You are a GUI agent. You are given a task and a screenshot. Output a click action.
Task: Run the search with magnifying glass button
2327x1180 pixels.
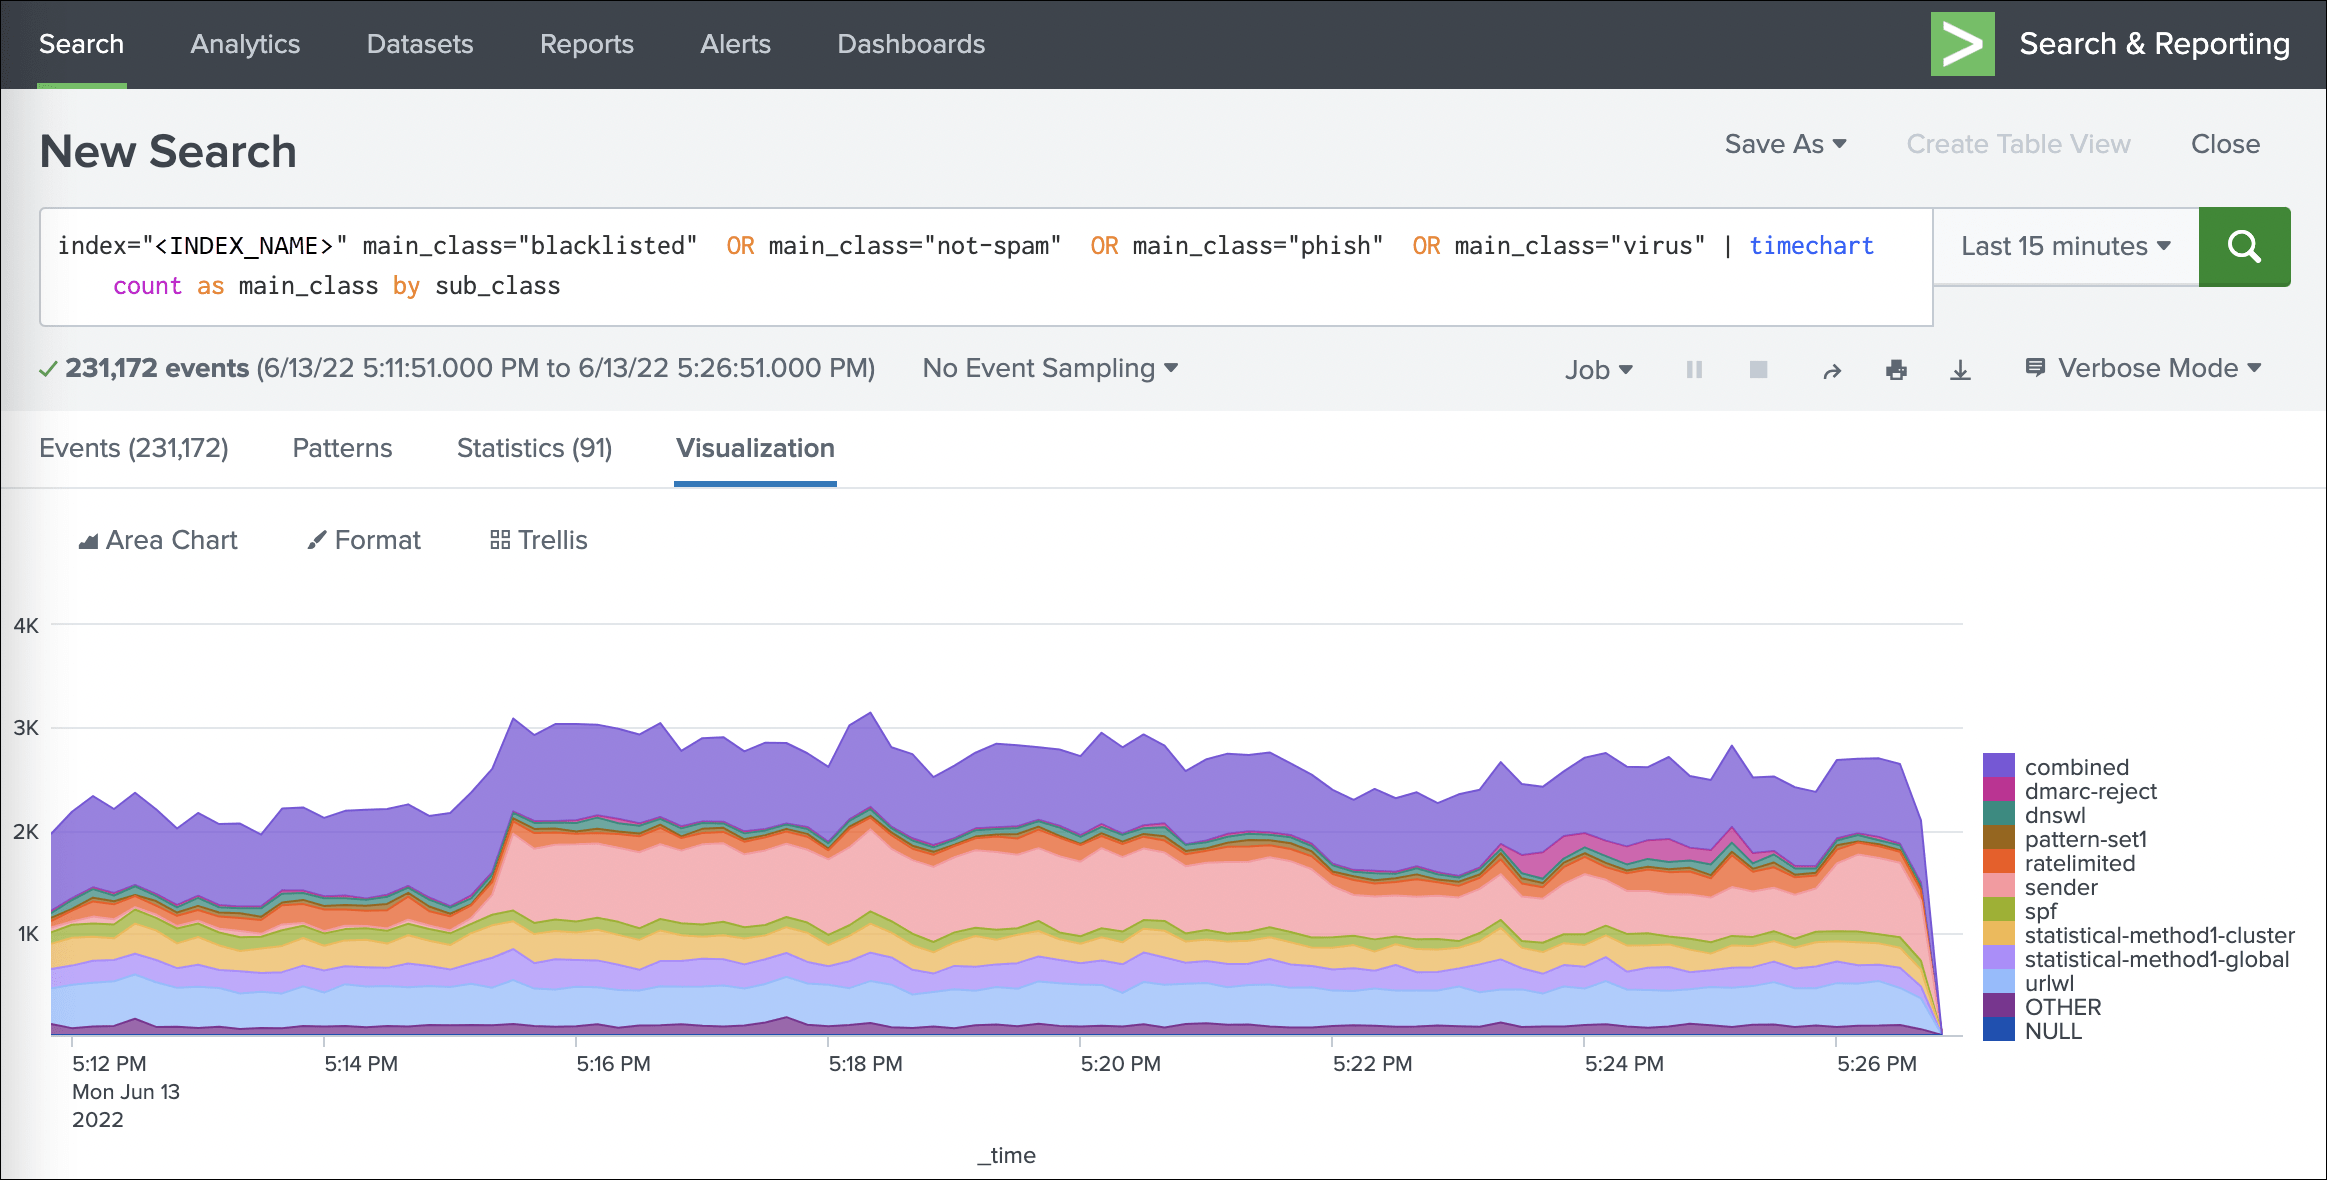[2244, 246]
